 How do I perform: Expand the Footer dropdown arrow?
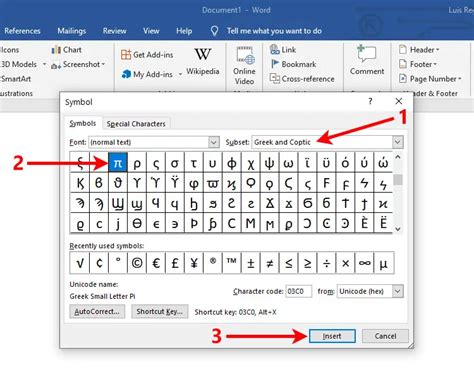coord(435,64)
